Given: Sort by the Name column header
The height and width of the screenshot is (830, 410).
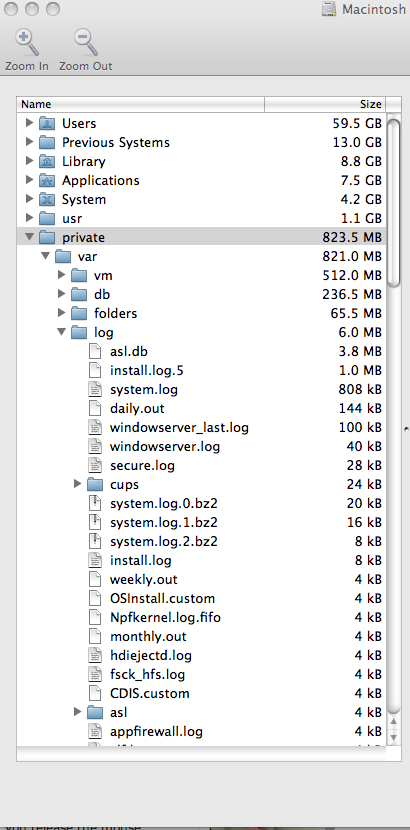Looking at the screenshot, I should pos(140,104).
